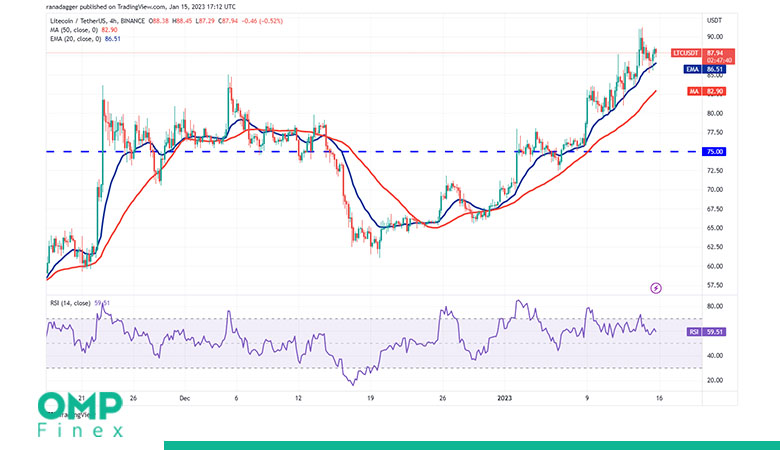
Task: Click the -0.46 (-0.52%) change value
Action: click(262, 21)
